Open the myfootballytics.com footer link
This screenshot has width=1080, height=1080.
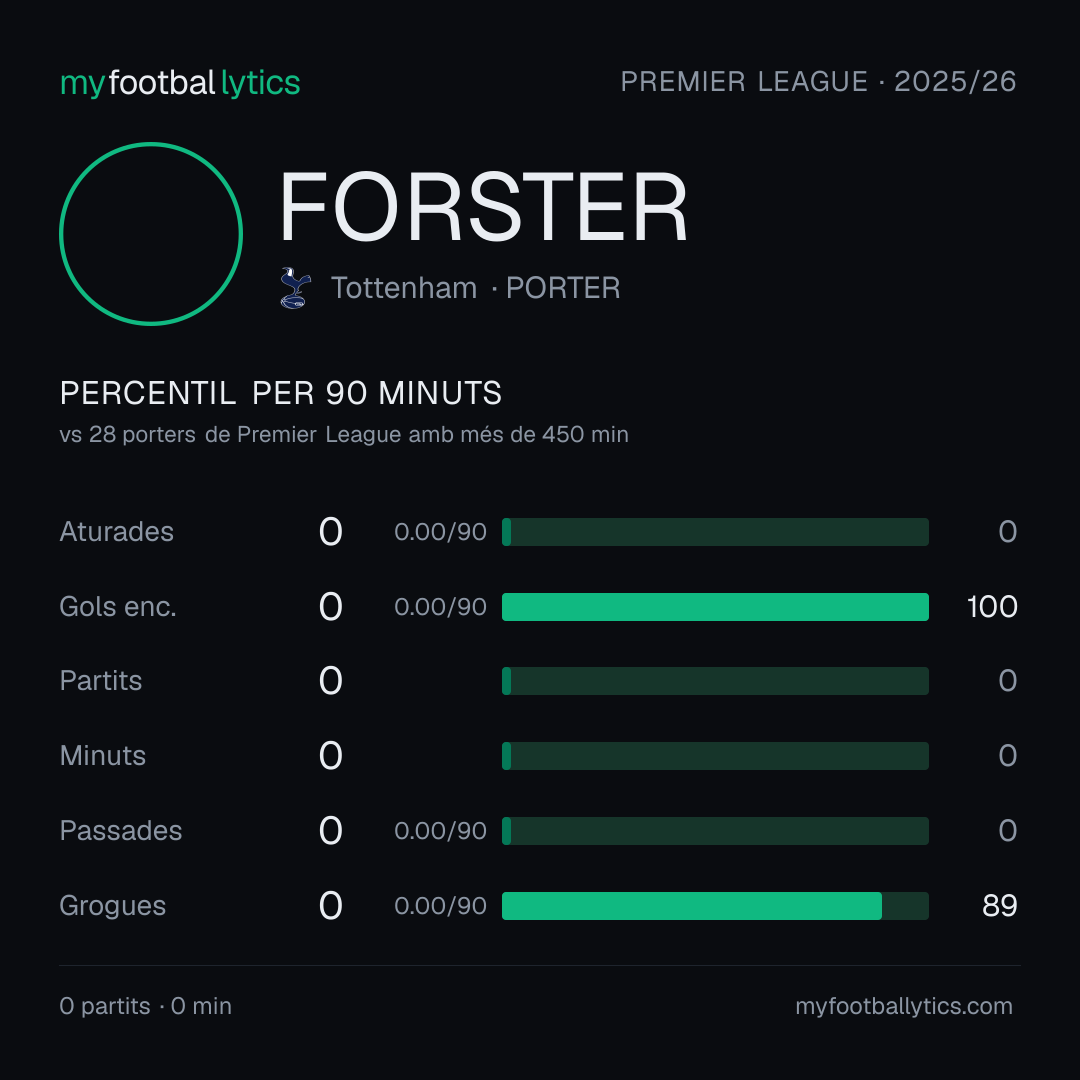point(904,1006)
